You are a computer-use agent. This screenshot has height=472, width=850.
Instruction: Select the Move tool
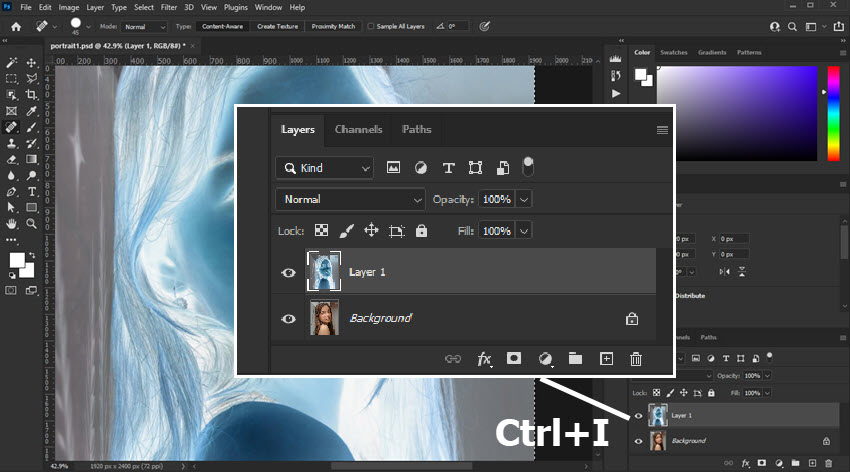click(x=31, y=63)
